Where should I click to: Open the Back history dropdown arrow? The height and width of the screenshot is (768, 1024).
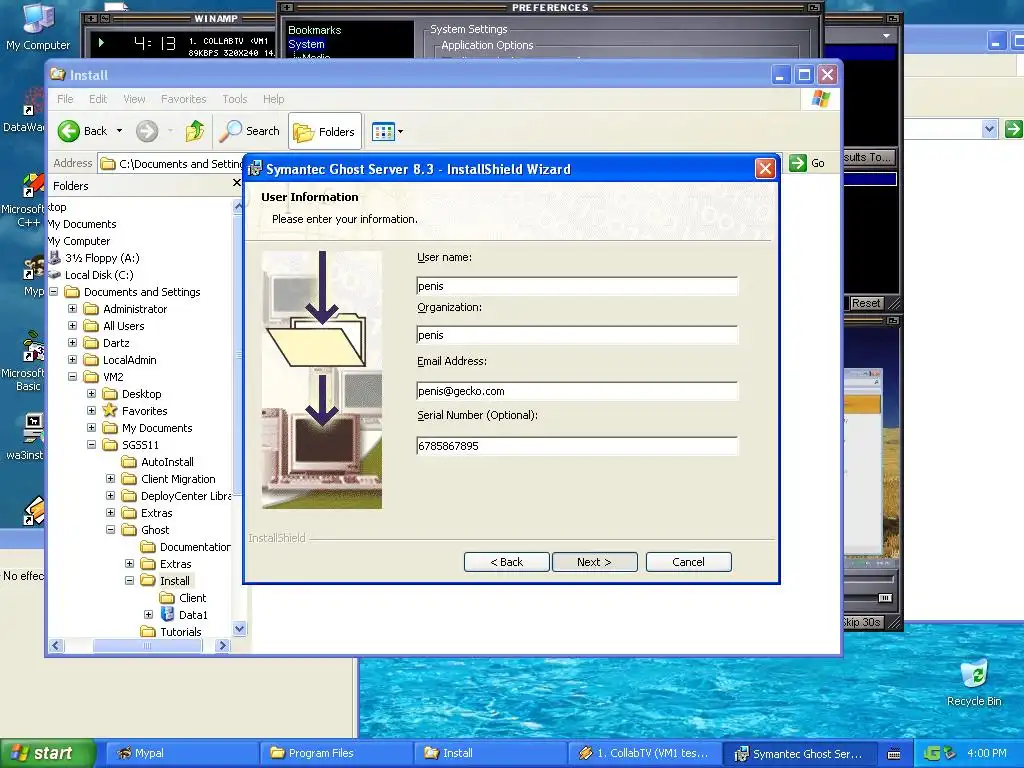[x=120, y=131]
